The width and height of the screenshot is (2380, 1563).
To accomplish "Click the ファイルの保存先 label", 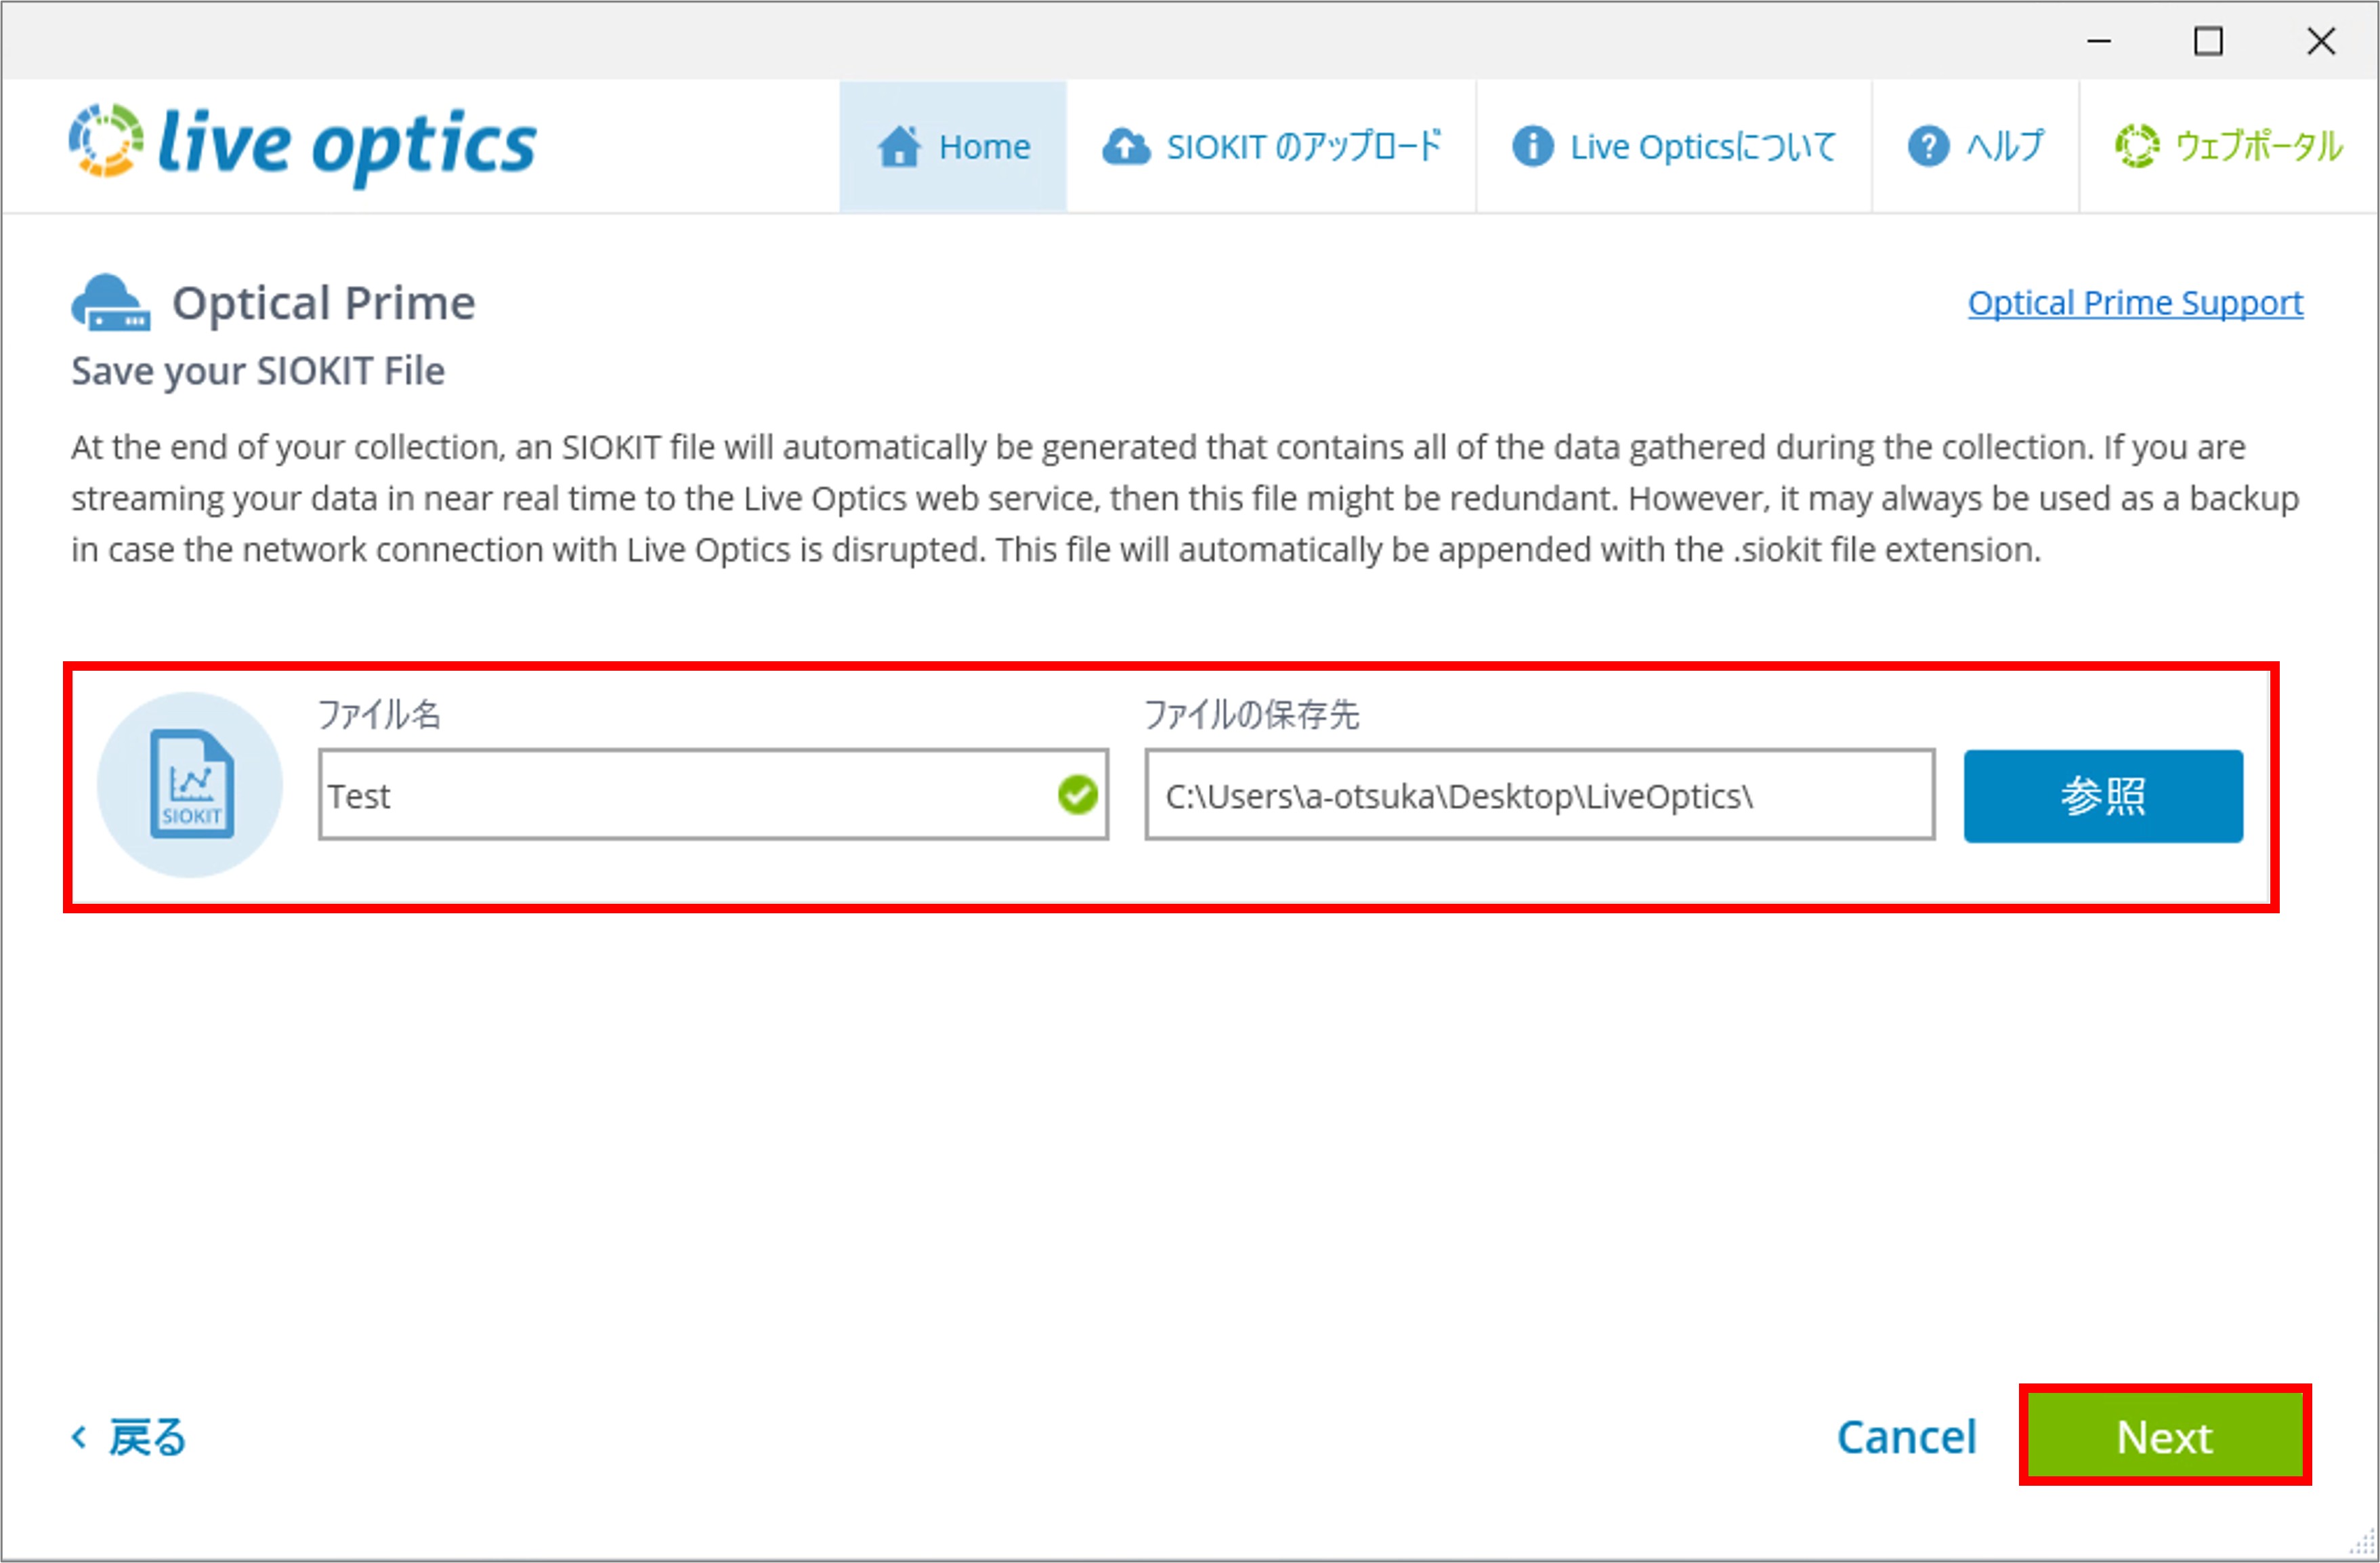I will (x=1252, y=714).
